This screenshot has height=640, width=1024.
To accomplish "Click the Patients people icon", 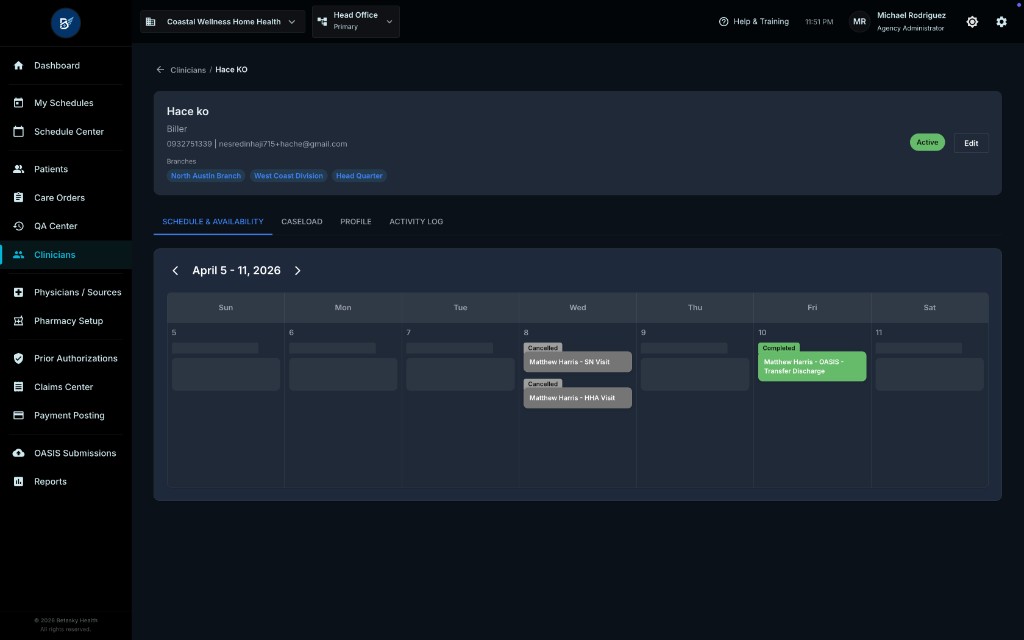I will pos(18,168).
